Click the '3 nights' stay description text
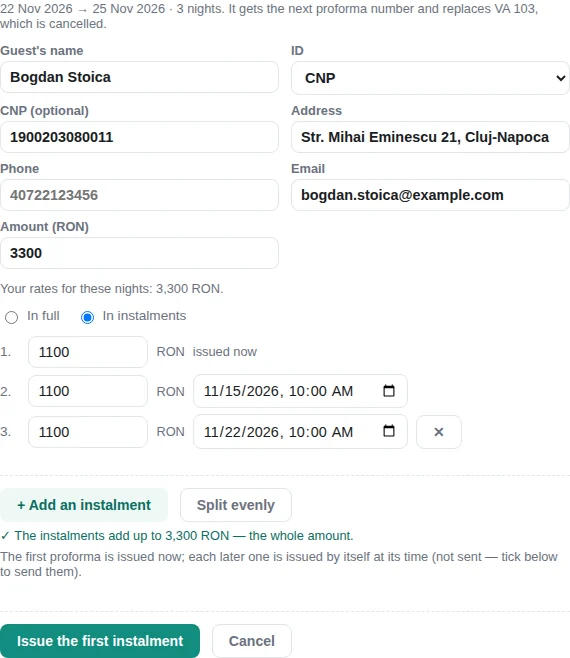 269,16
